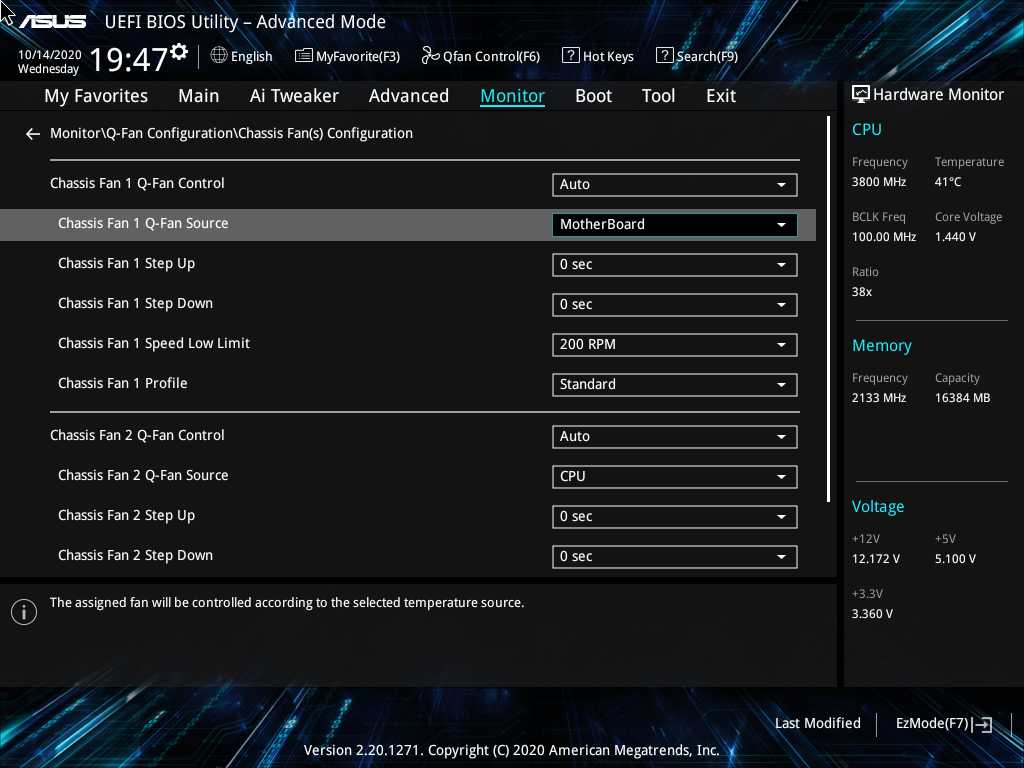Click the Hot Keys question mark icon
The width and height of the screenshot is (1024, 768).
570,56
